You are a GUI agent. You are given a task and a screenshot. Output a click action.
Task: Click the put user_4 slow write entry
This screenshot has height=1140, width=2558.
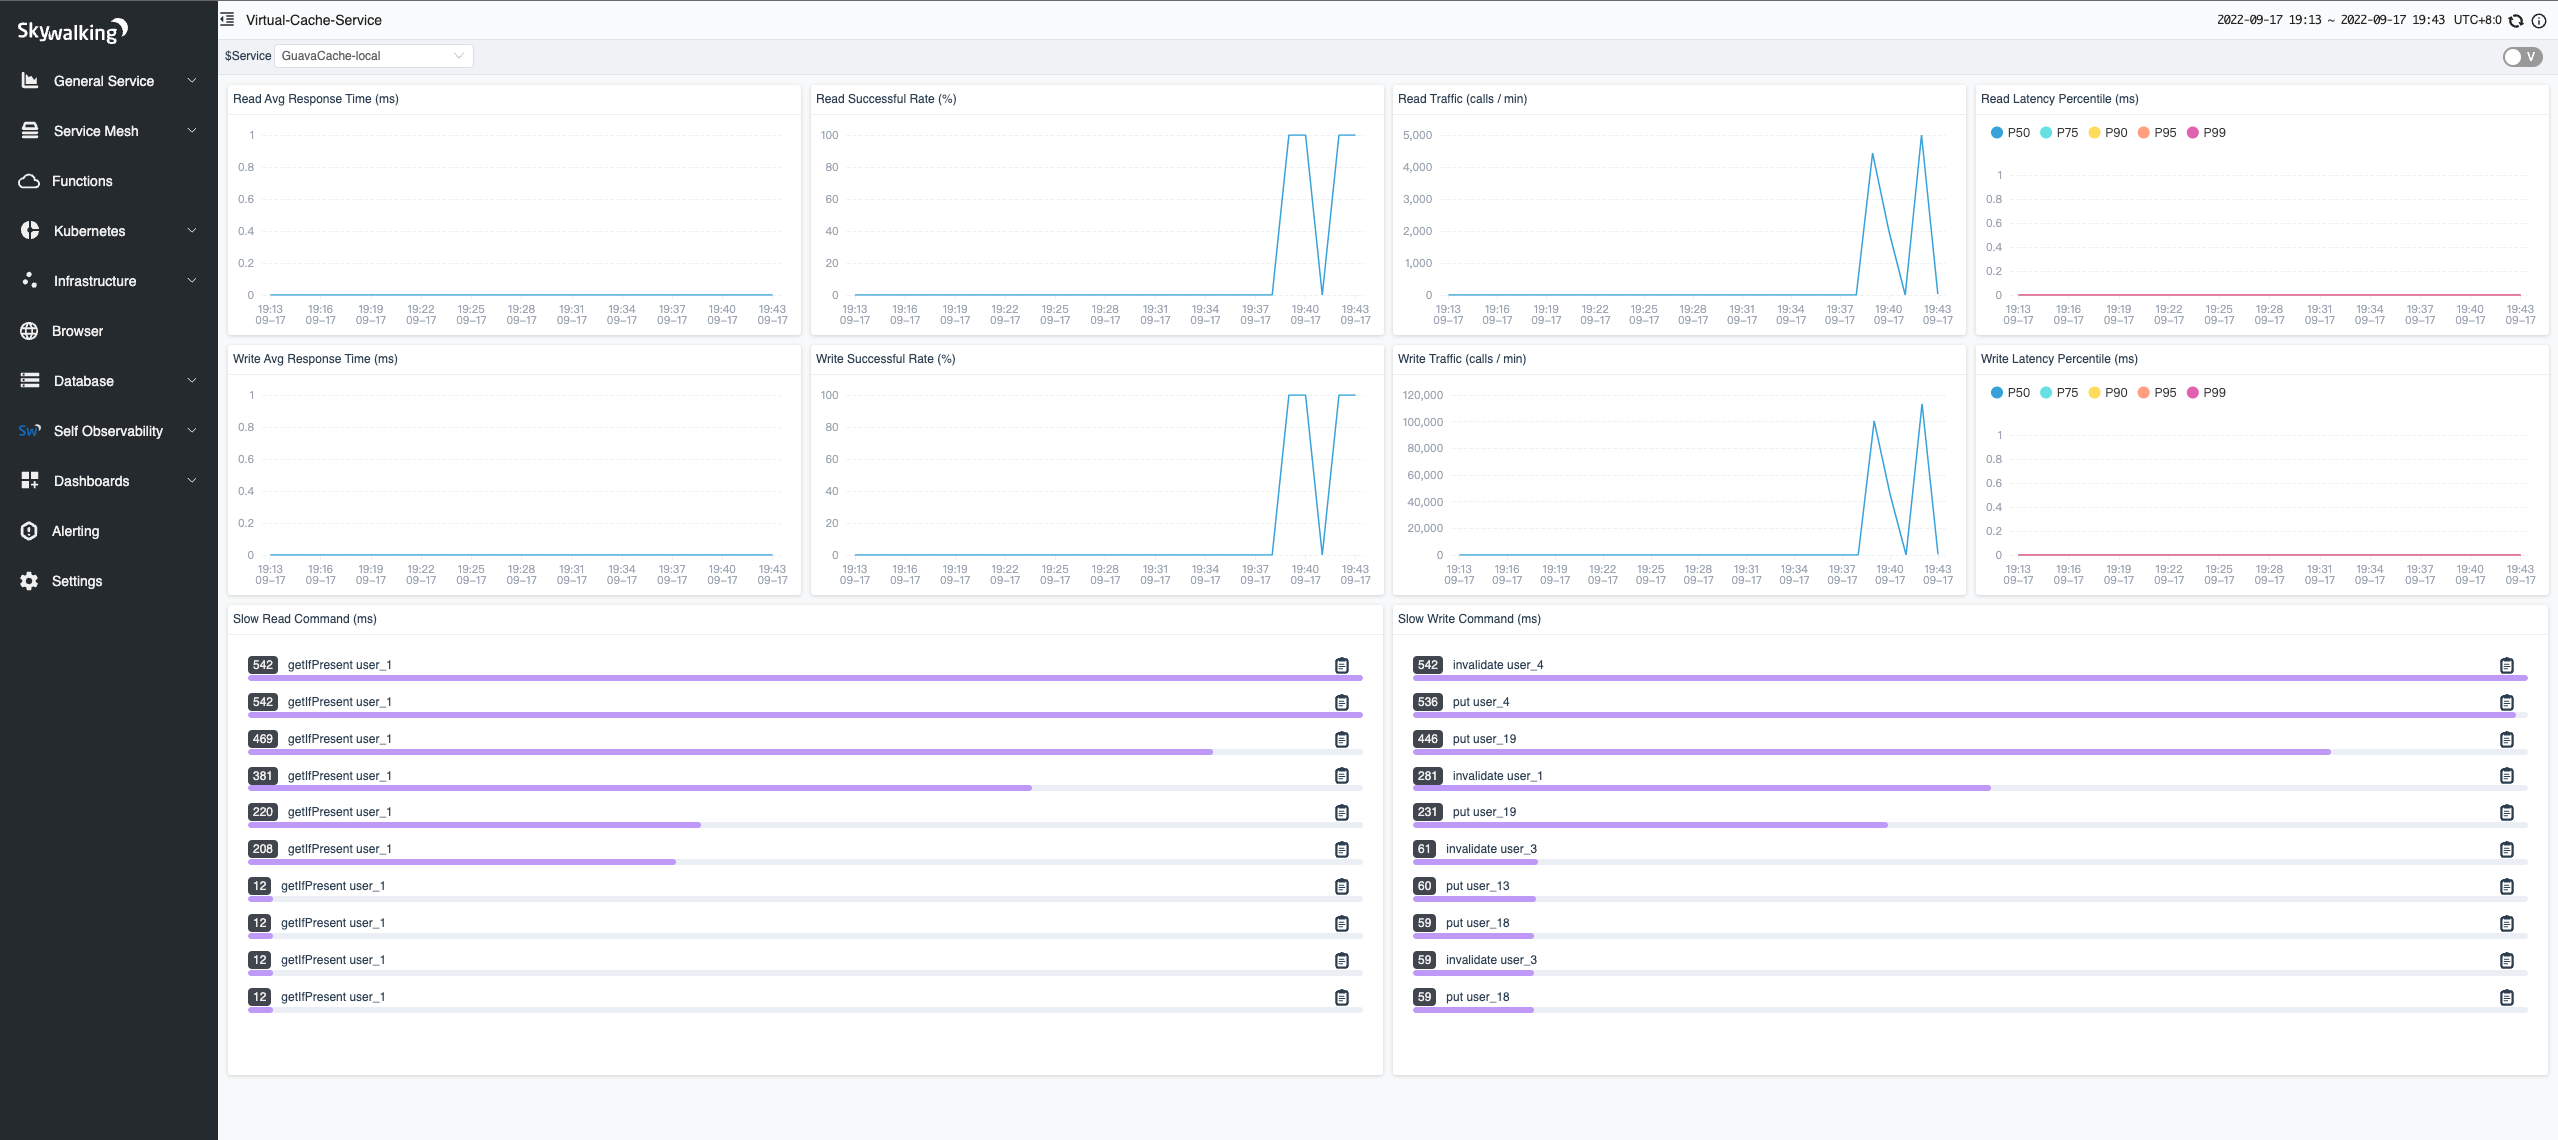tap(1480, 702)
